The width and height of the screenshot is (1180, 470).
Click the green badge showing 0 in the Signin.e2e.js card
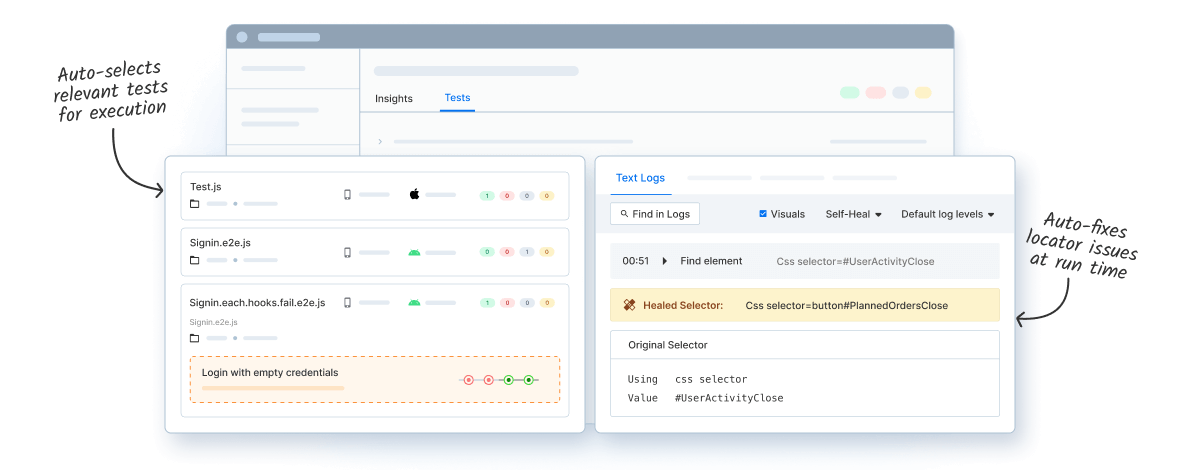[487, 252]
